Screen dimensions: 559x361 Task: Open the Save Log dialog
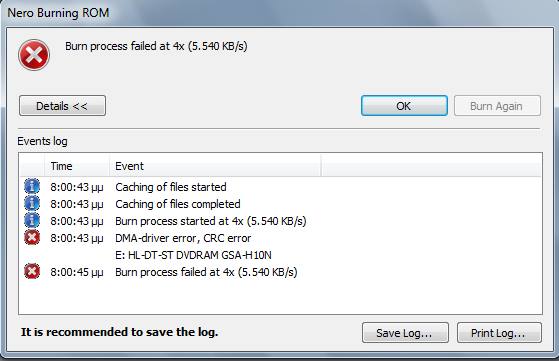point(405,333)
